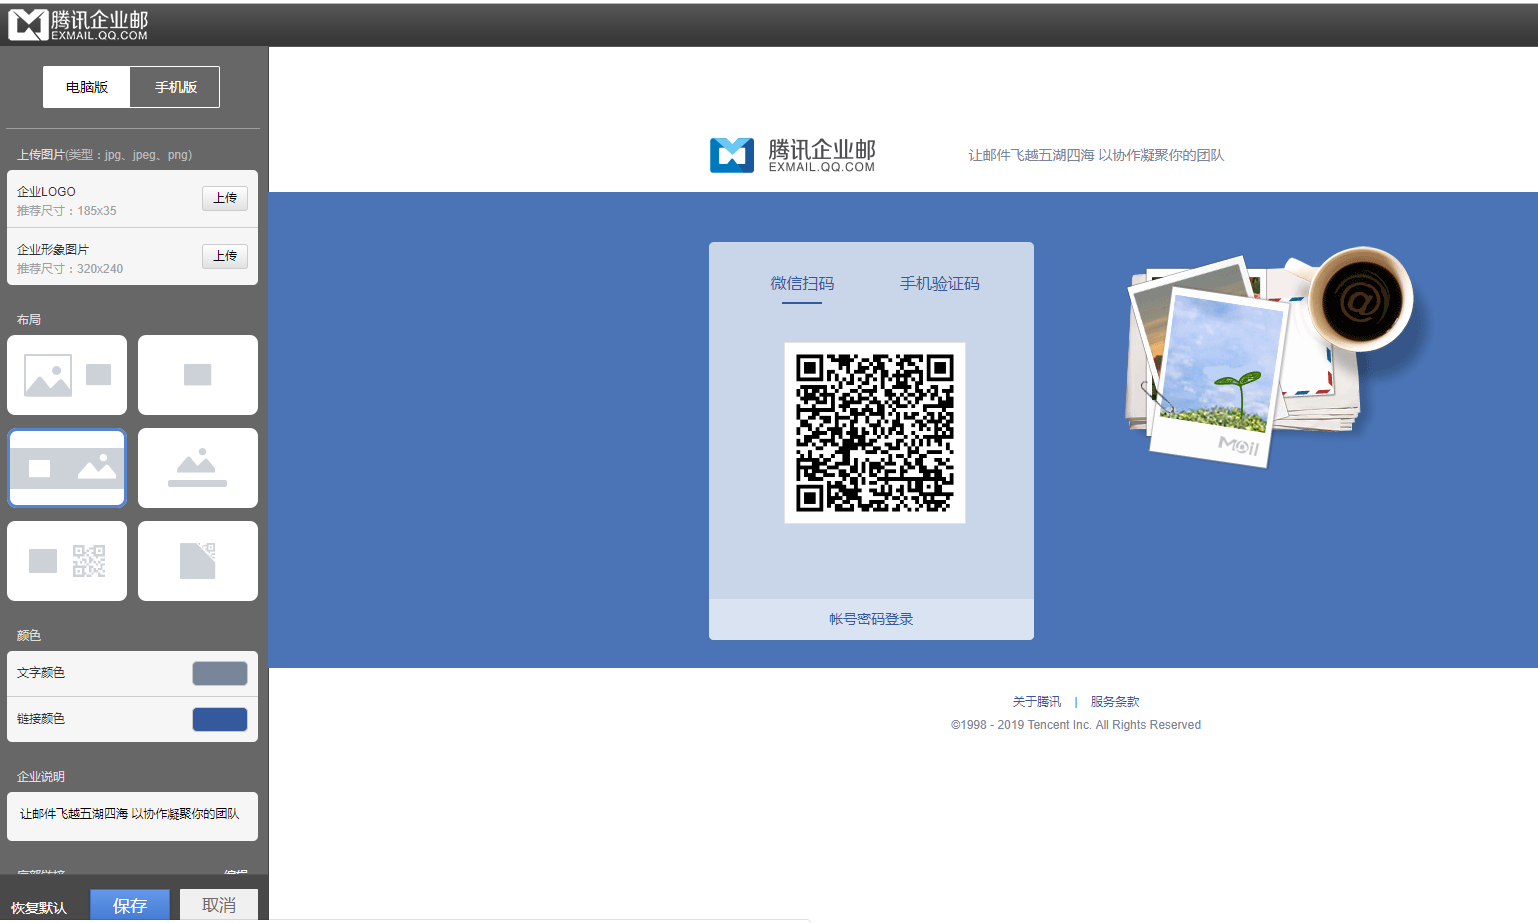Image resolution: width=1538 pixels, height=923 pixels.
Task: Switch to 手机版 mobile version
Action: [x=175, y=87]
